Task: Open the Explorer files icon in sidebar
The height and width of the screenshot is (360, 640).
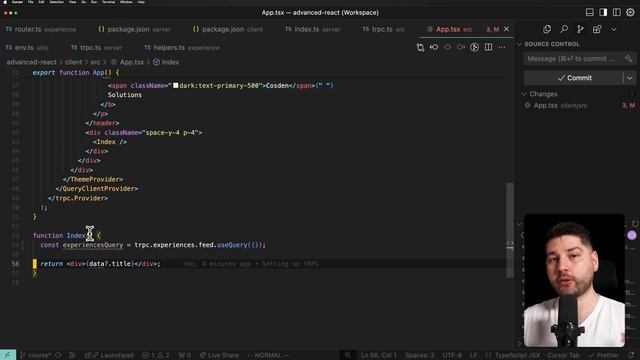Action: click(547, 29)
